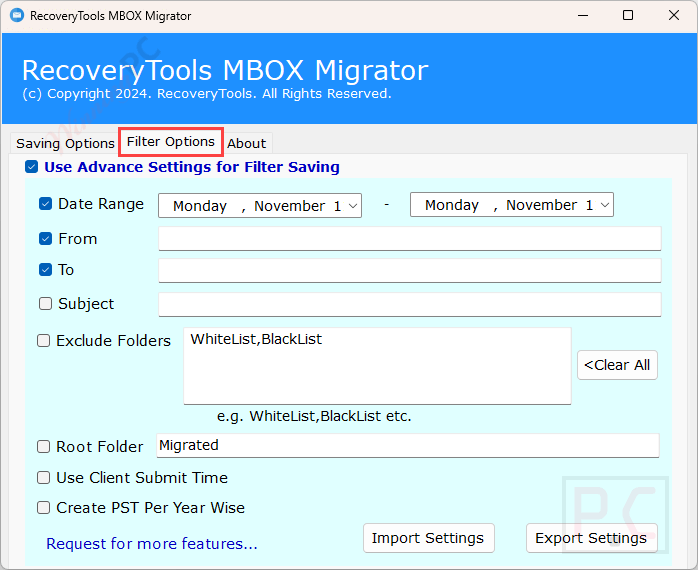Uncheck the Date Range checkbox
Screen dimensions: 698x570
point(45,204)
